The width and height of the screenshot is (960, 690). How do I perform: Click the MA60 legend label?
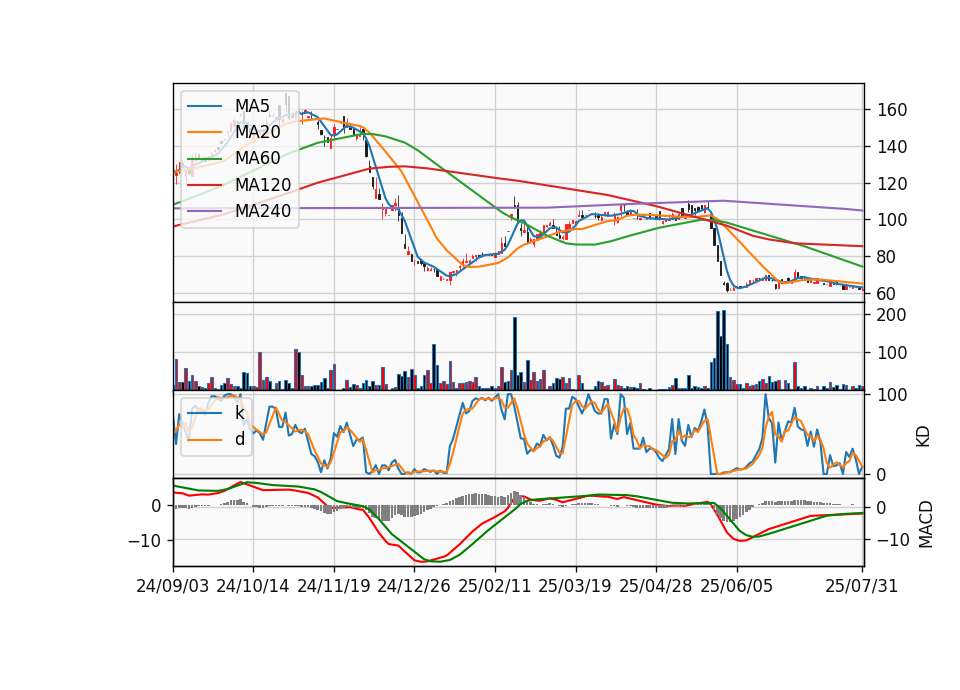pos(257,159)
